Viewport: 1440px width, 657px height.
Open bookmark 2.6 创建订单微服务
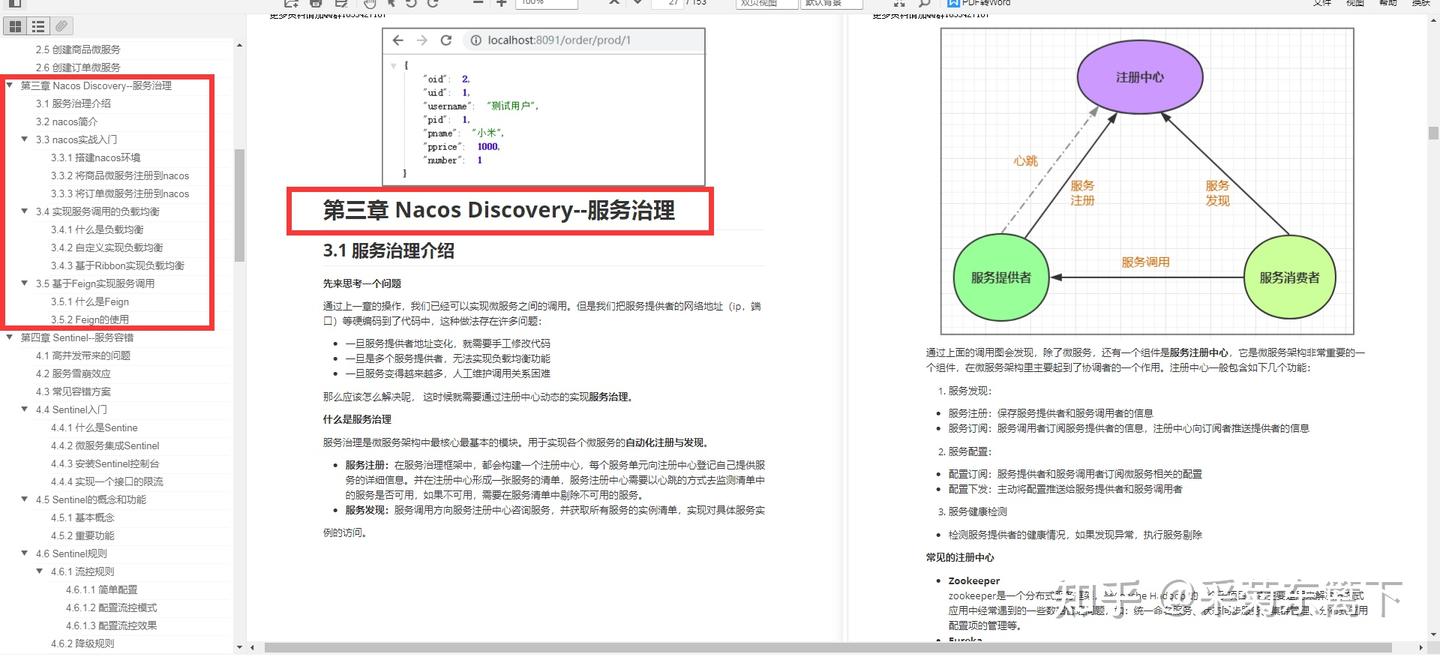tap(78, 68)
